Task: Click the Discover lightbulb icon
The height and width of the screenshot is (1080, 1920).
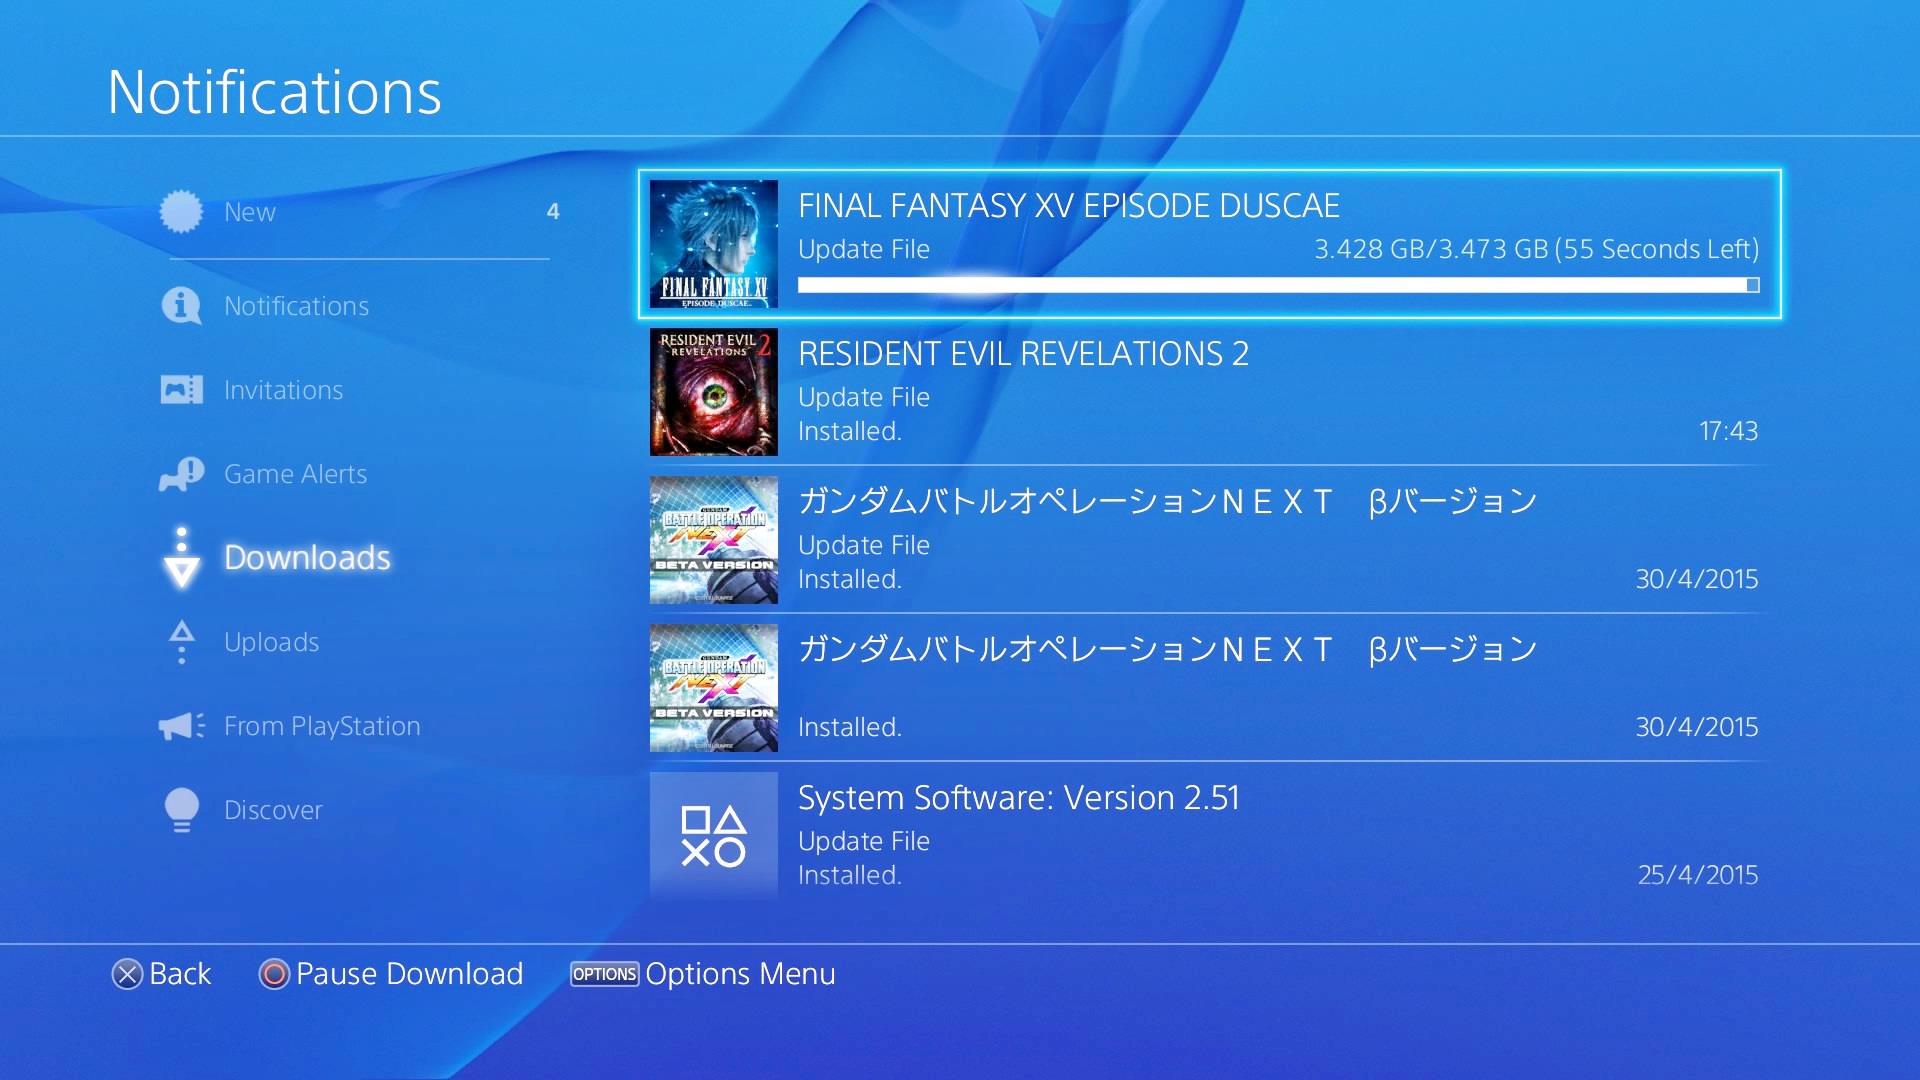Action: pyautogui.click(x=181, y=810)
